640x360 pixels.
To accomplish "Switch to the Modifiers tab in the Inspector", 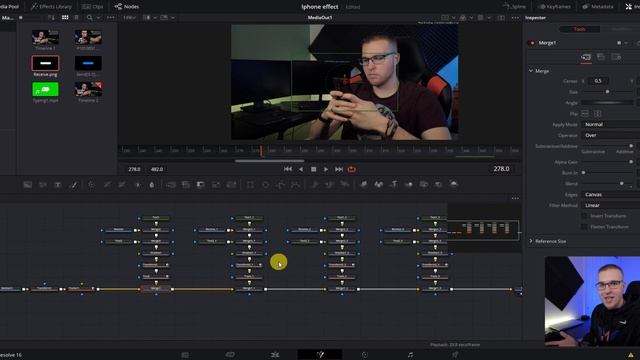I will (x=621, y=29).
